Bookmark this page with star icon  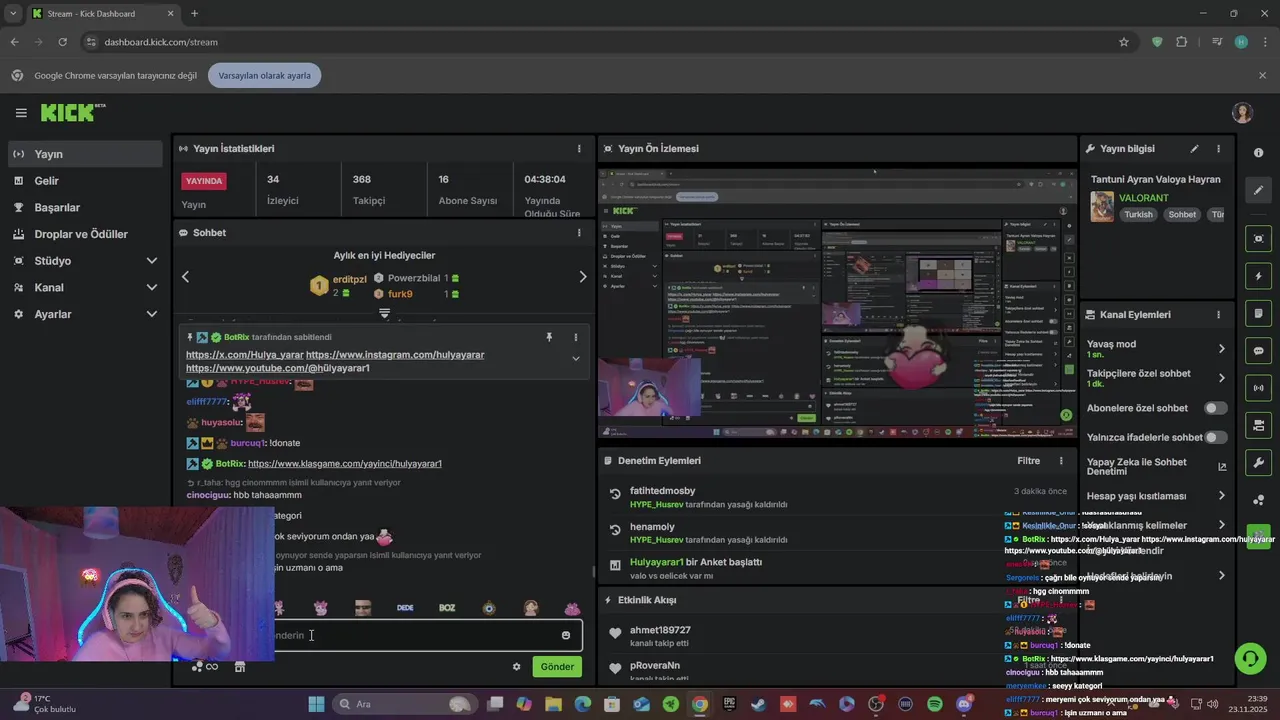point(1124,42)
